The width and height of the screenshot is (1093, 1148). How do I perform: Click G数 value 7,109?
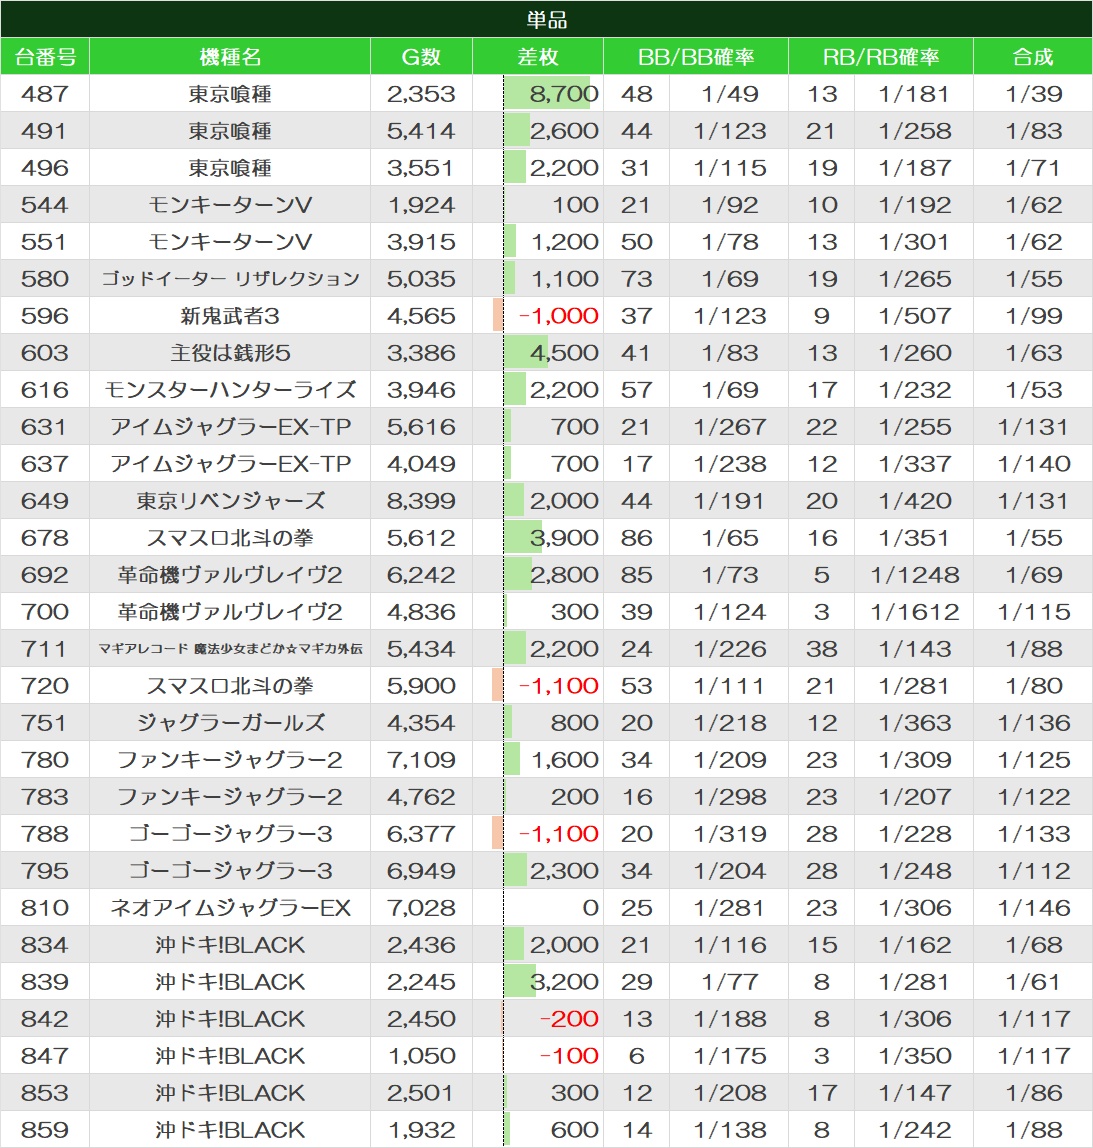tap(421, 760)
